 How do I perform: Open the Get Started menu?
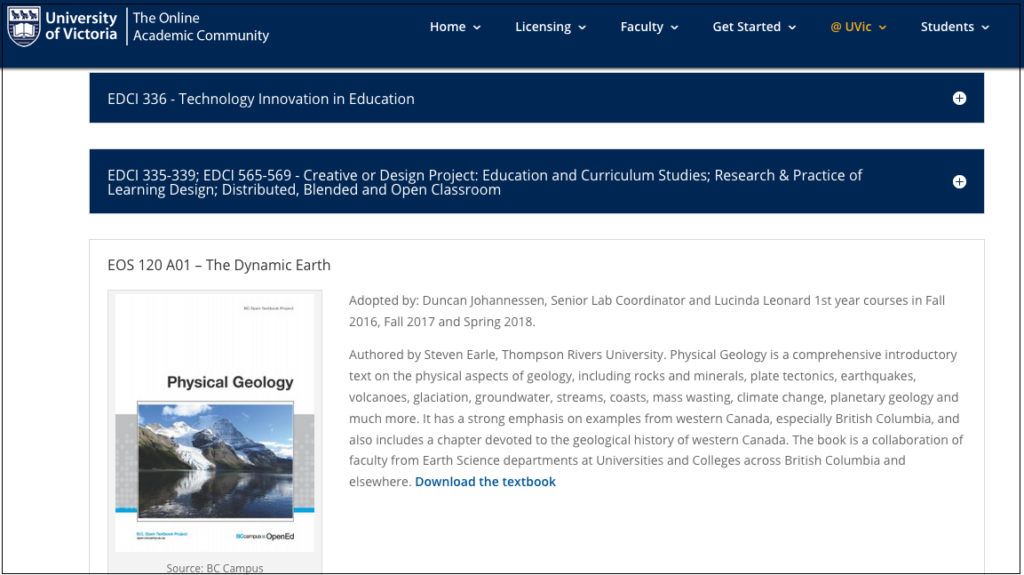coord(754,27)
